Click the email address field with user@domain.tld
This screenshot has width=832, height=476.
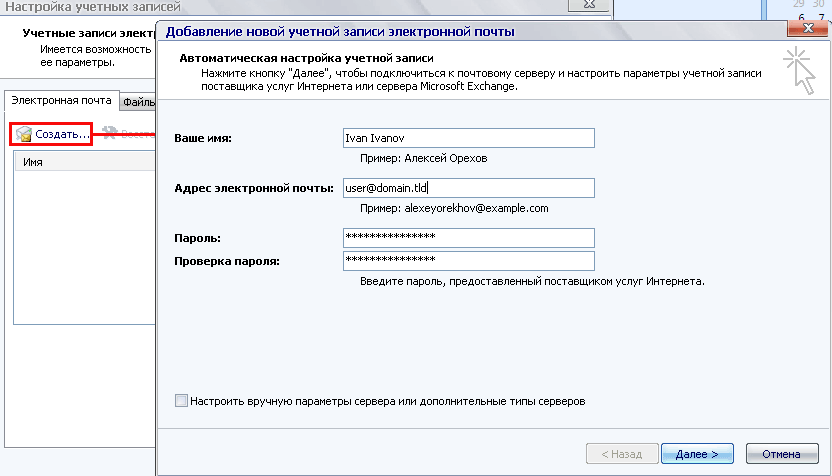pyautogui.click(x=467, y=188)
